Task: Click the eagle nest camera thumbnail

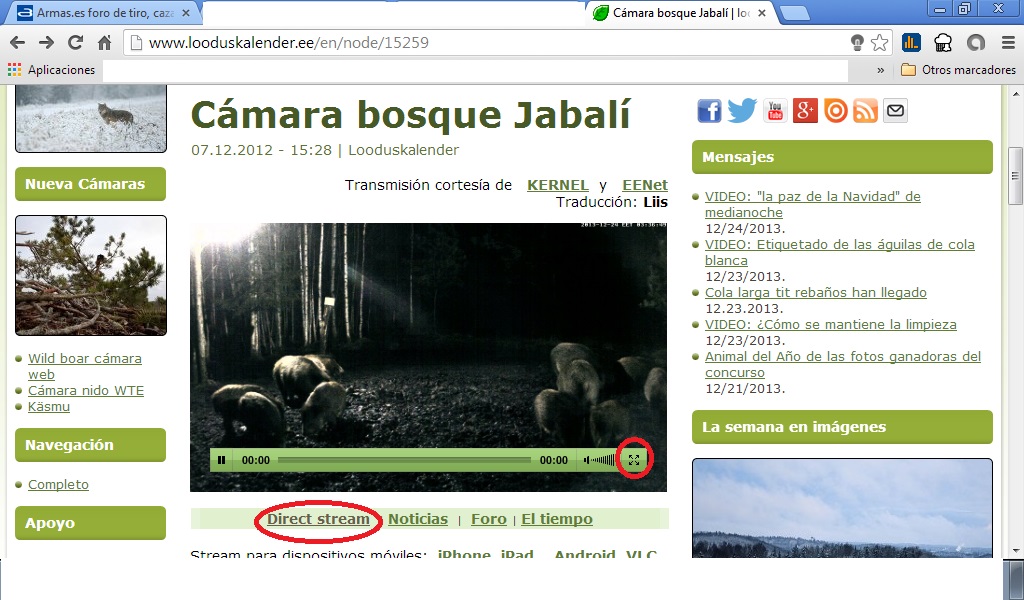Action: coord(91,275)
